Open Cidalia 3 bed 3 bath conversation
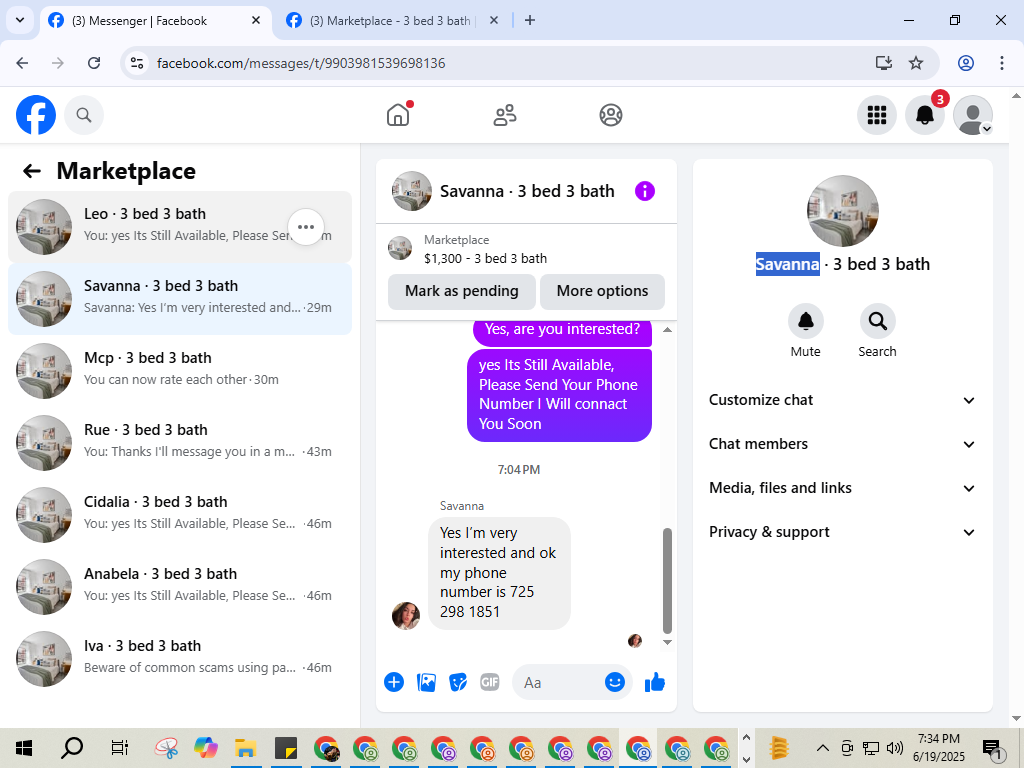1024x768 pixels. click(180, 515)
